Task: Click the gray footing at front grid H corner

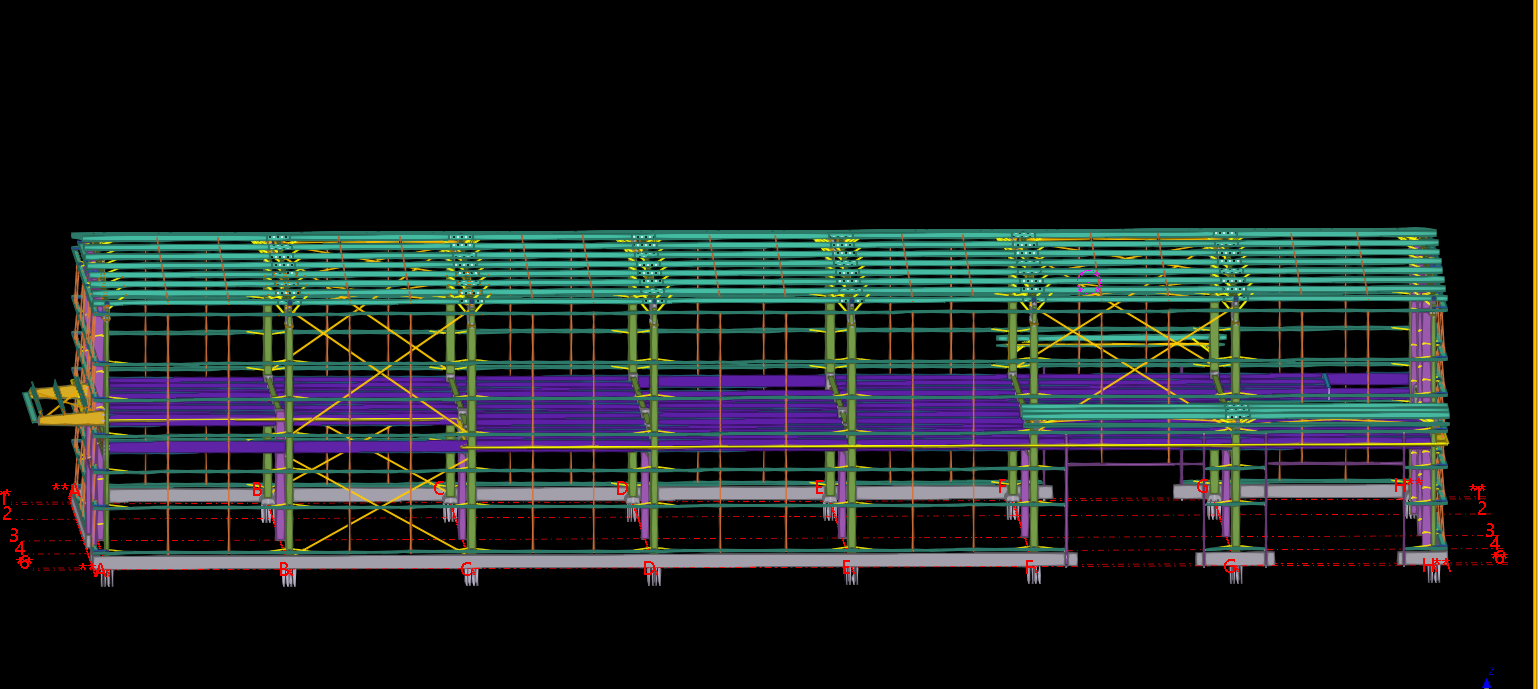Action: coord(1420,557)
